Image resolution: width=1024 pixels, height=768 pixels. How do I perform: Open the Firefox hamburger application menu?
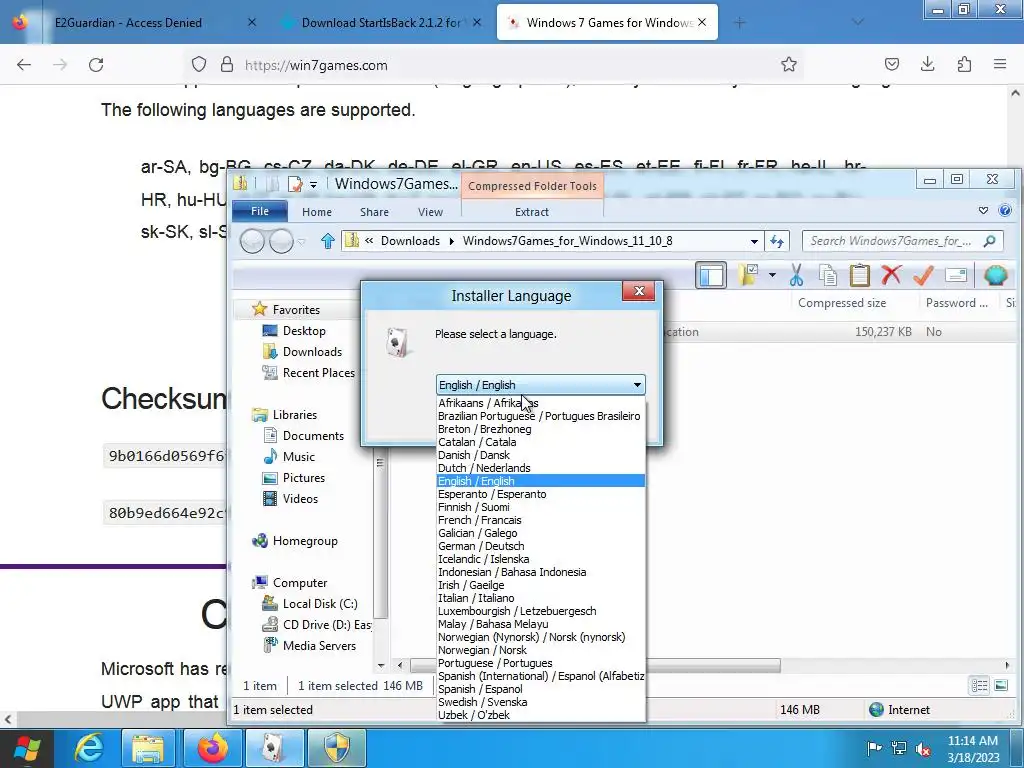tap(1000, 64)
